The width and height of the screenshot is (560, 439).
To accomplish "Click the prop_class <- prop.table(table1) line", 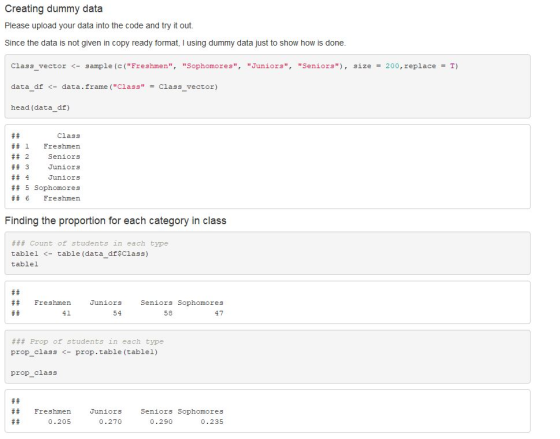I will pyautogui.click(x=84, y=352).
